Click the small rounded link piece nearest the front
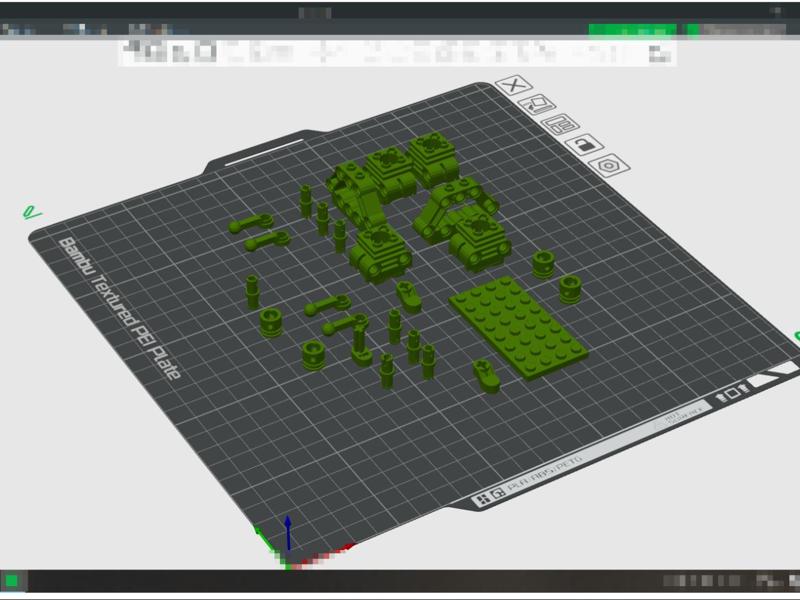 coord(487,375)
